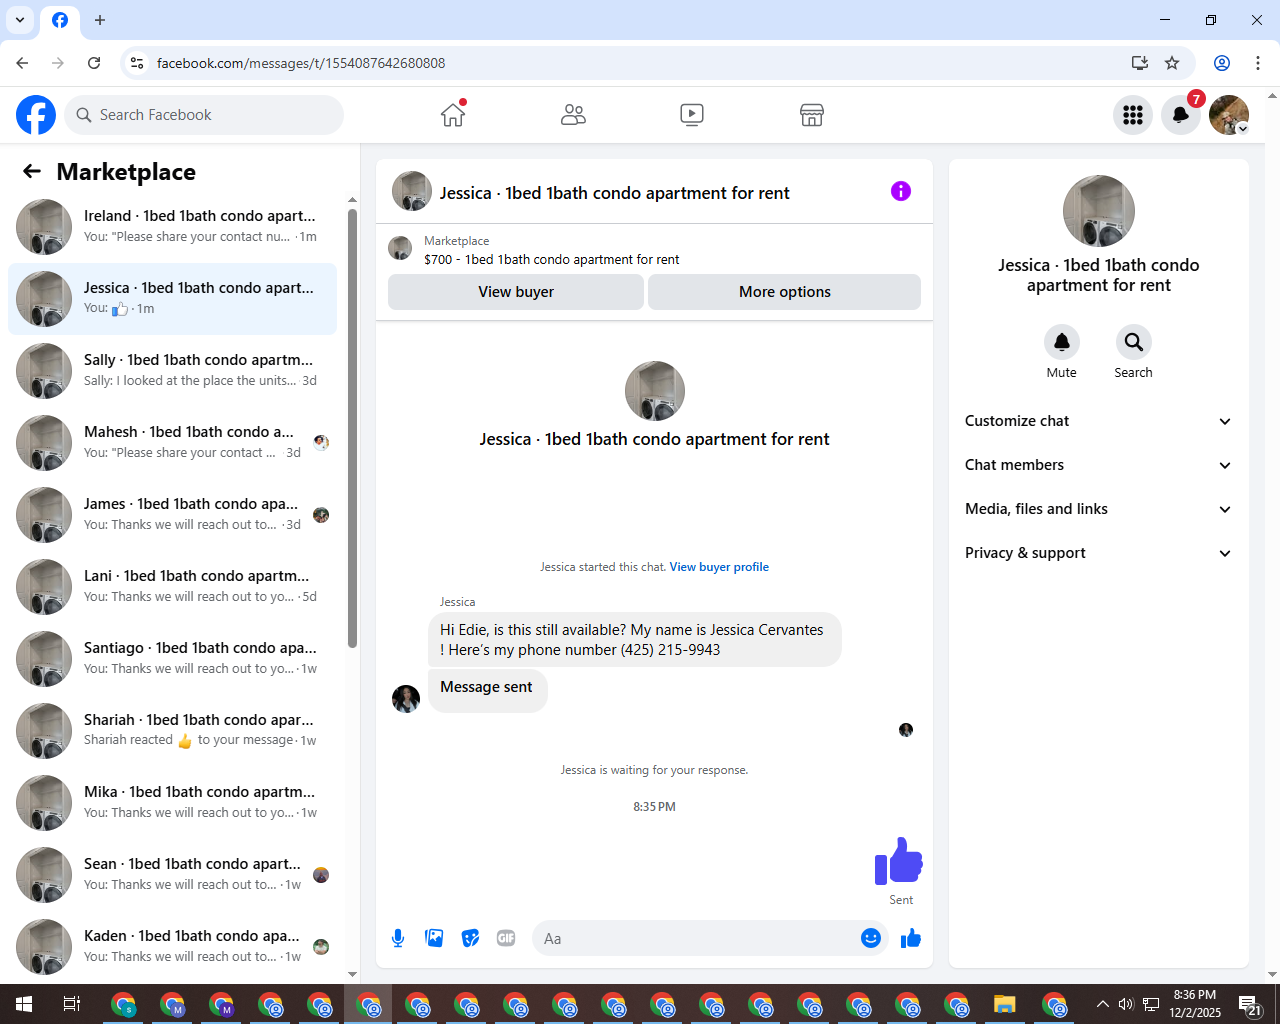The width and height of the screenshot is (1280, 1024).
Task: Click the Aa message input box
Action: 696,938
